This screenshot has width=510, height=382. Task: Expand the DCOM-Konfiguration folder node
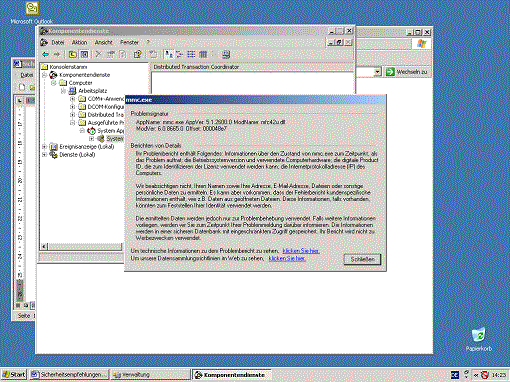[72, 107]
